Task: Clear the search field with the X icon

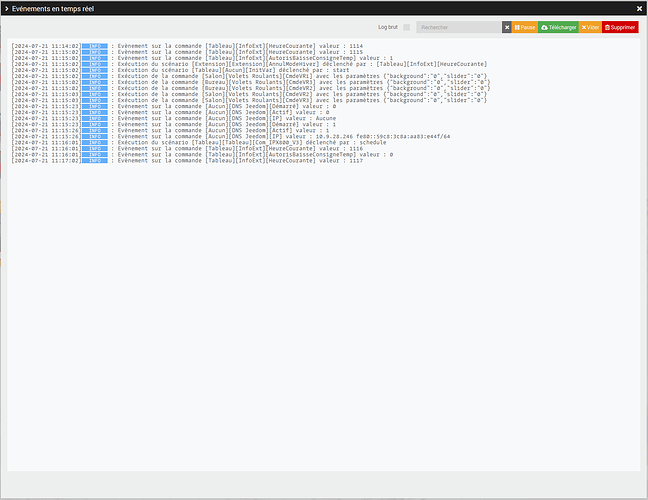Action: [507, 27]
